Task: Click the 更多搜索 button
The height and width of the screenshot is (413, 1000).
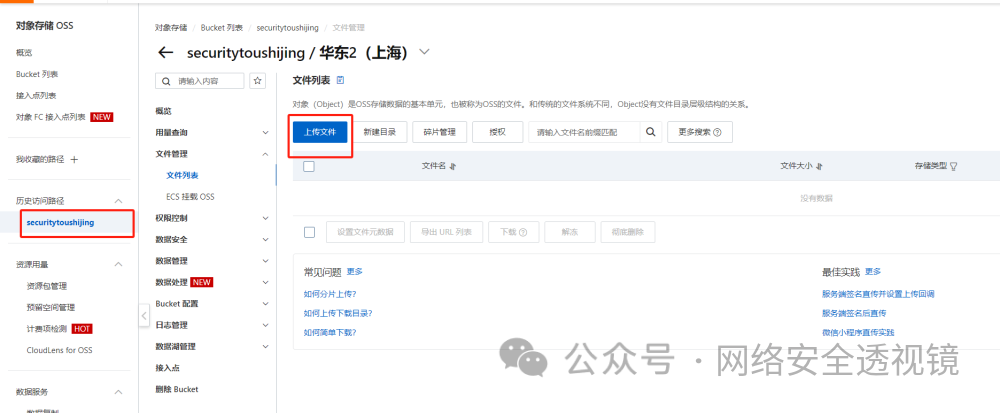Action: click(x=700, y=132)
